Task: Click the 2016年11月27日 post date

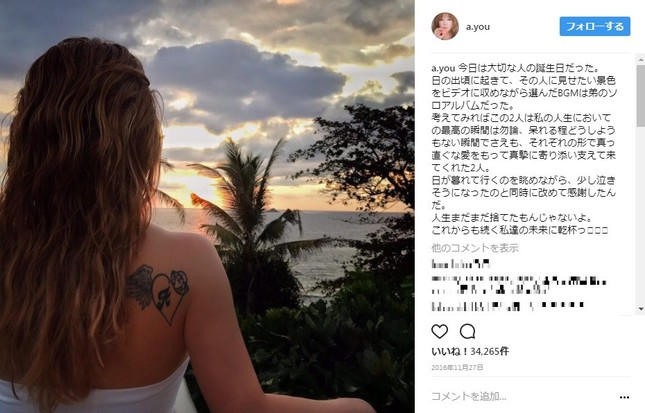Action: click(457, 367)
